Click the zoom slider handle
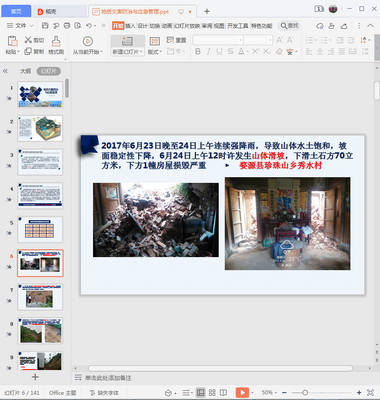The image size is (380, 400). [305, 393]
